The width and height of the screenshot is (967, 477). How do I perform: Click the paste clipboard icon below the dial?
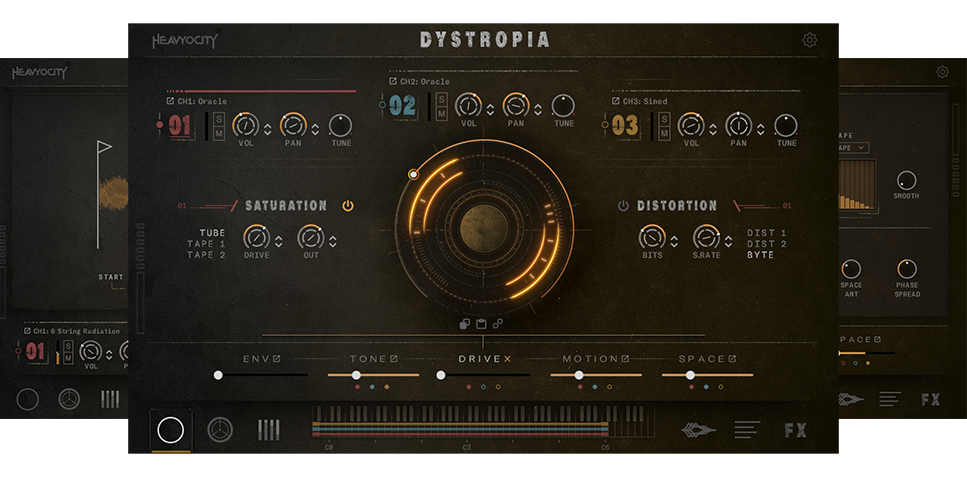click(x=481, y=323)
